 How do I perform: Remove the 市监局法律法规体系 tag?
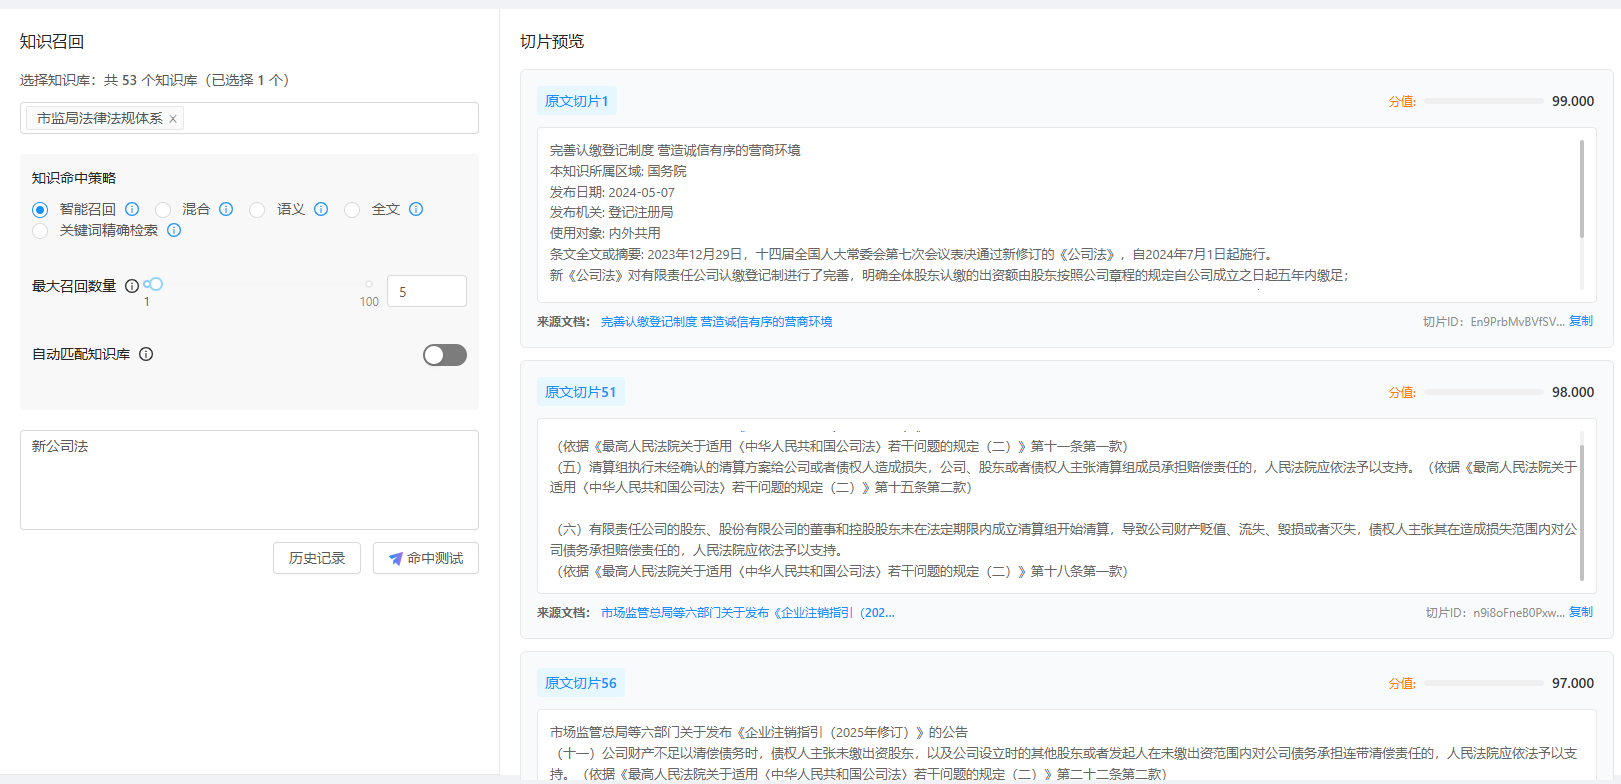(173, 119)
